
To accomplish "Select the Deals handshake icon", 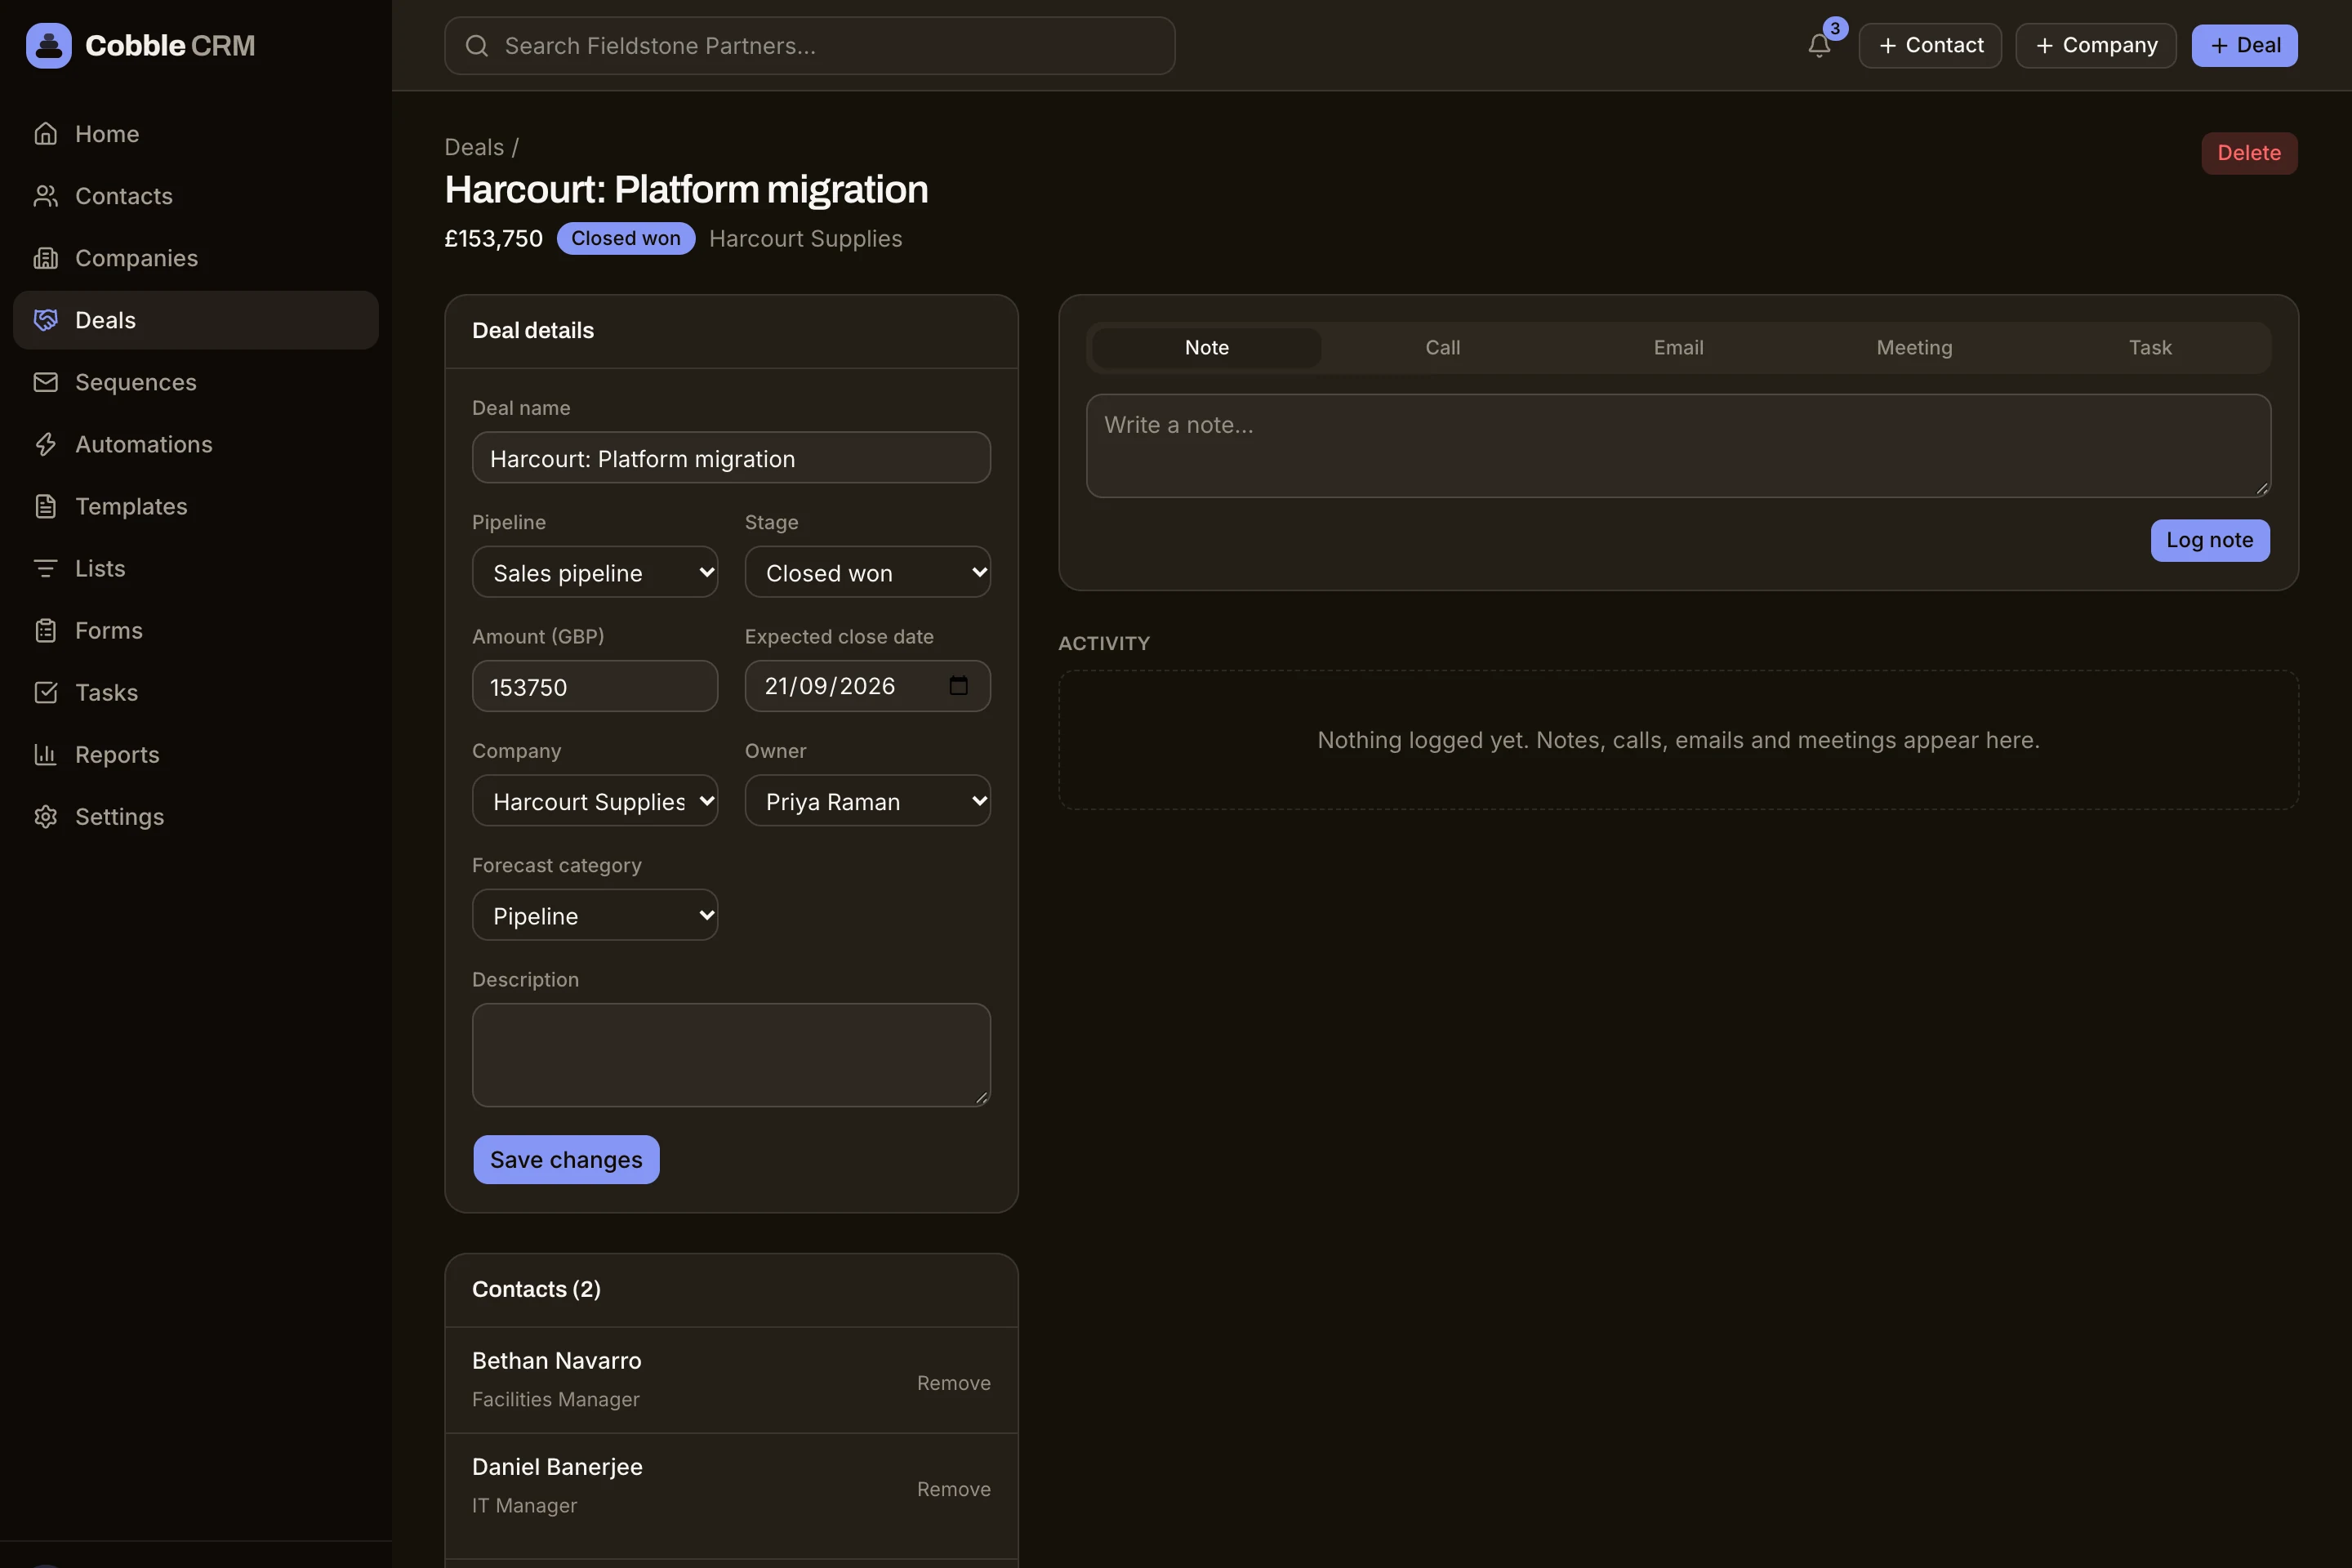I will (45, 320).
